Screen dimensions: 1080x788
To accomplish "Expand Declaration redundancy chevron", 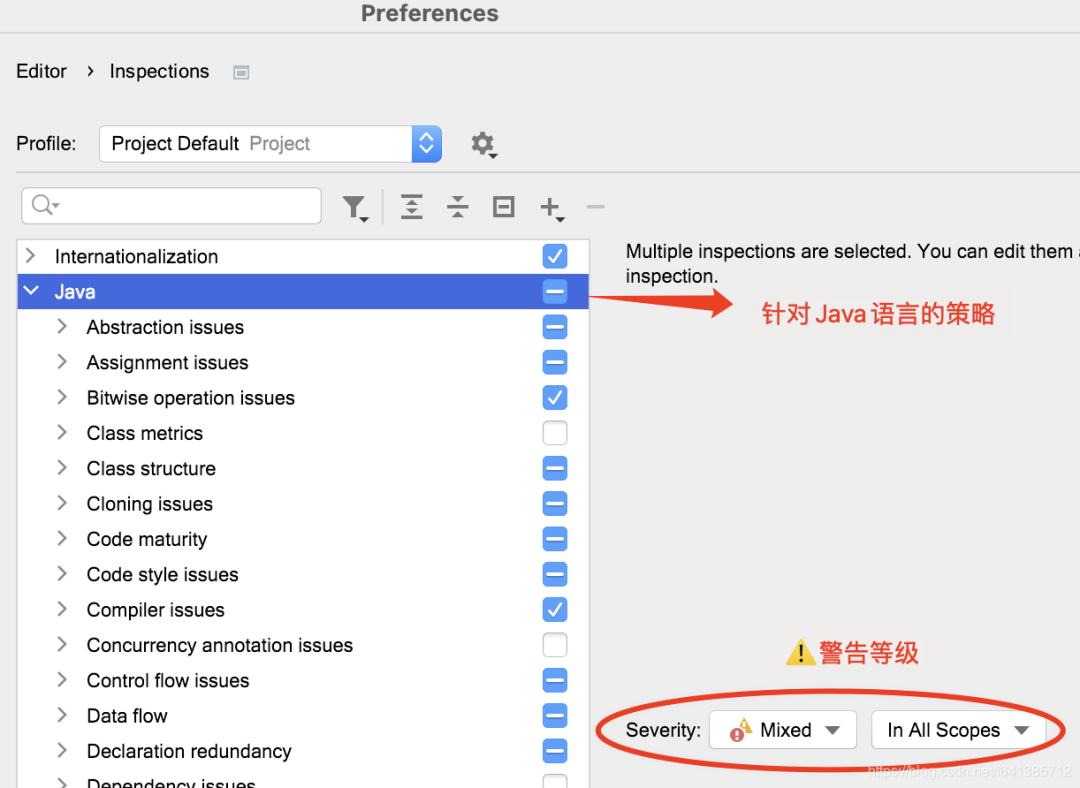I will [62, 750].
